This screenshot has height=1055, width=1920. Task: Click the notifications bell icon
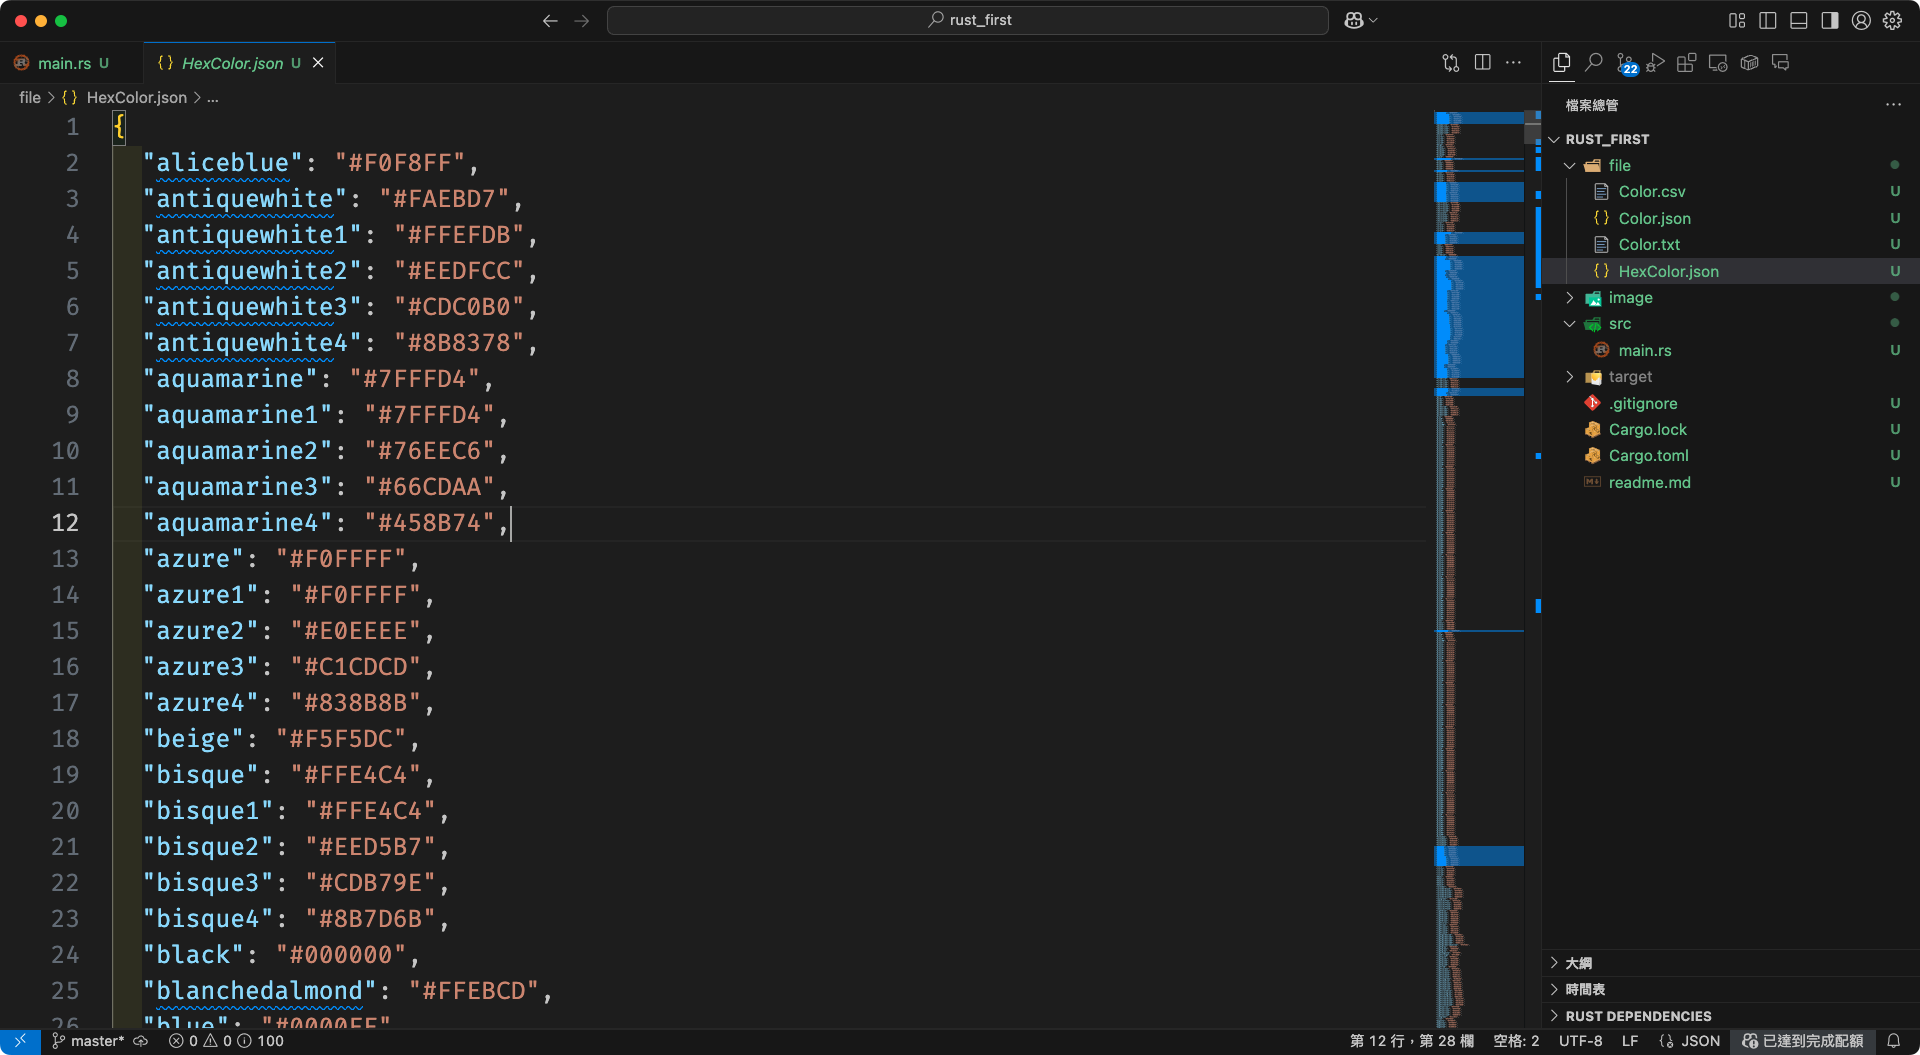(1894, 1041)
